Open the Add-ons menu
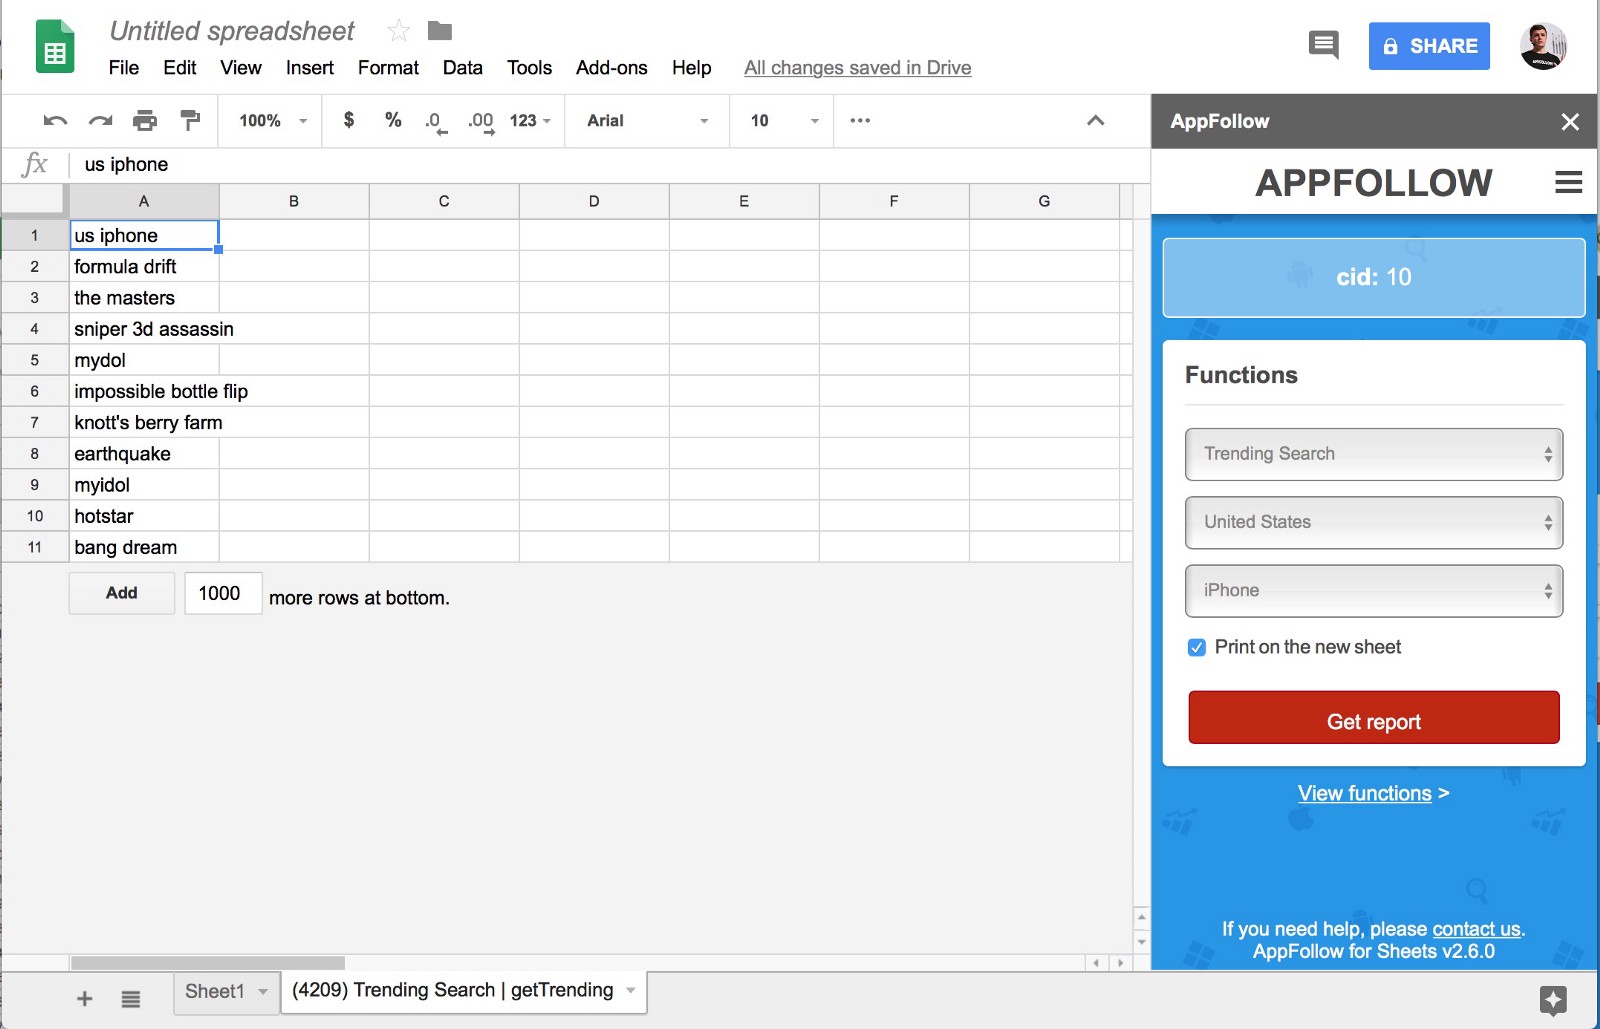The image size is (1600, 1029). tap(611, 68)
